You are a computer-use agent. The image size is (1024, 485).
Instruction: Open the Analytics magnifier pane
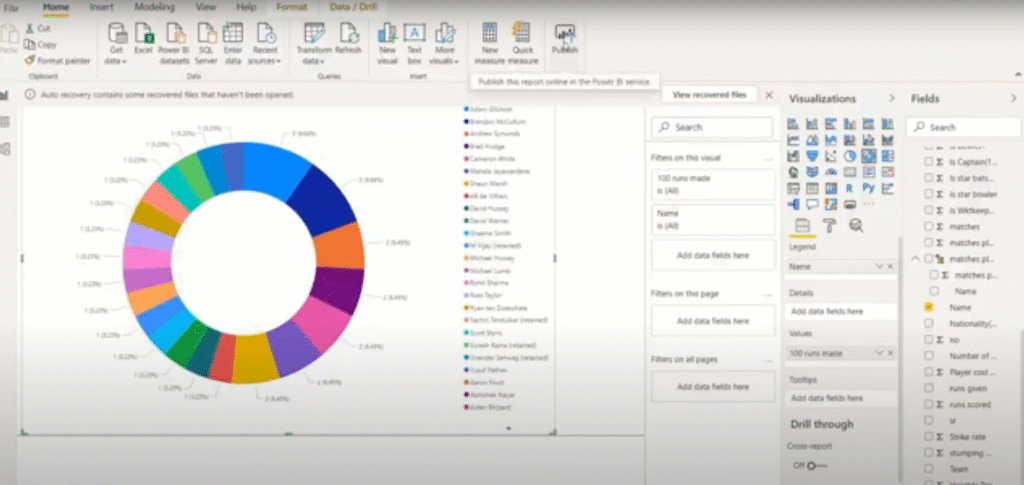(x=856, y=225)
